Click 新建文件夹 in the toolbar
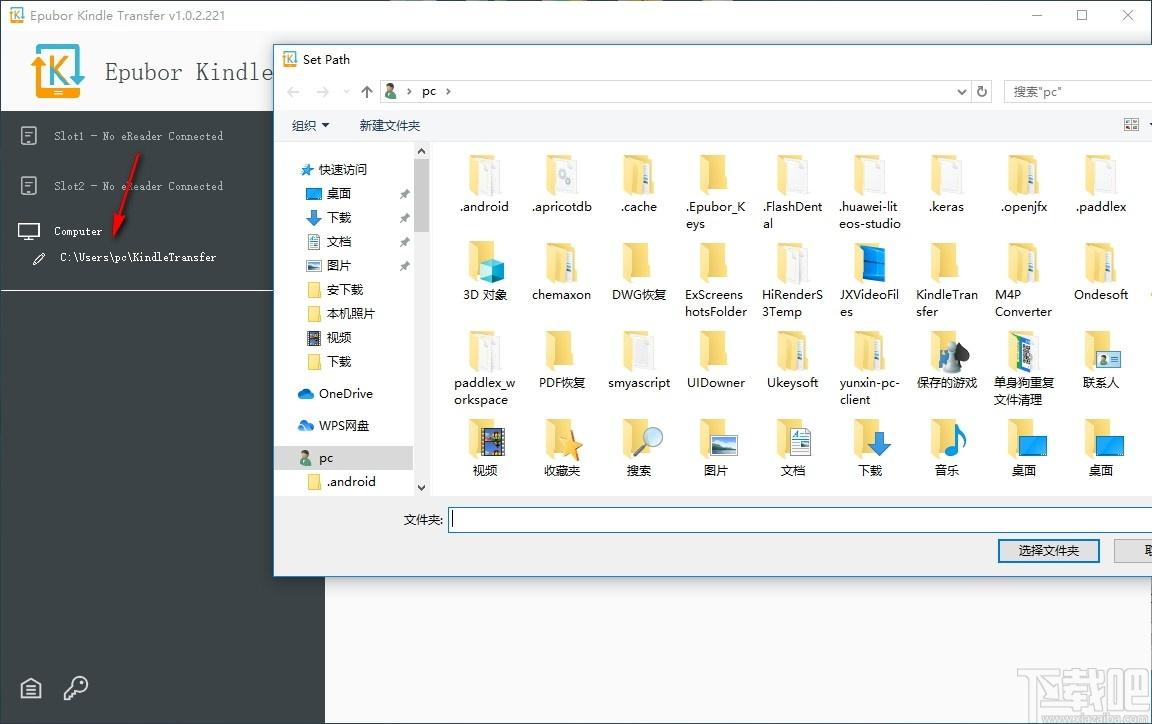Viewport: 1152px width, 724px height. point(389,126)
